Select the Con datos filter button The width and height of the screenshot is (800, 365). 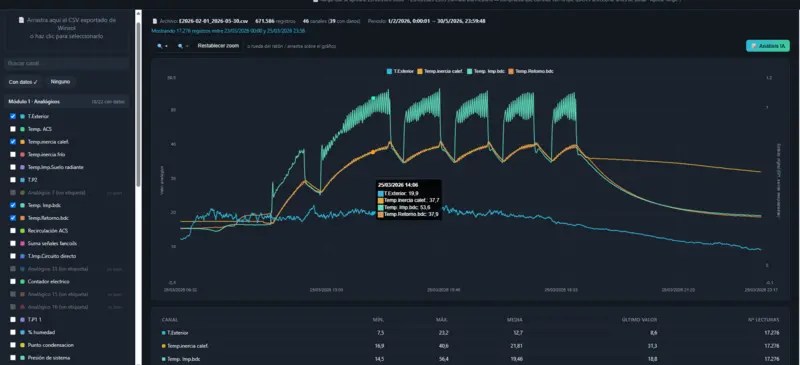coord(23,82)
